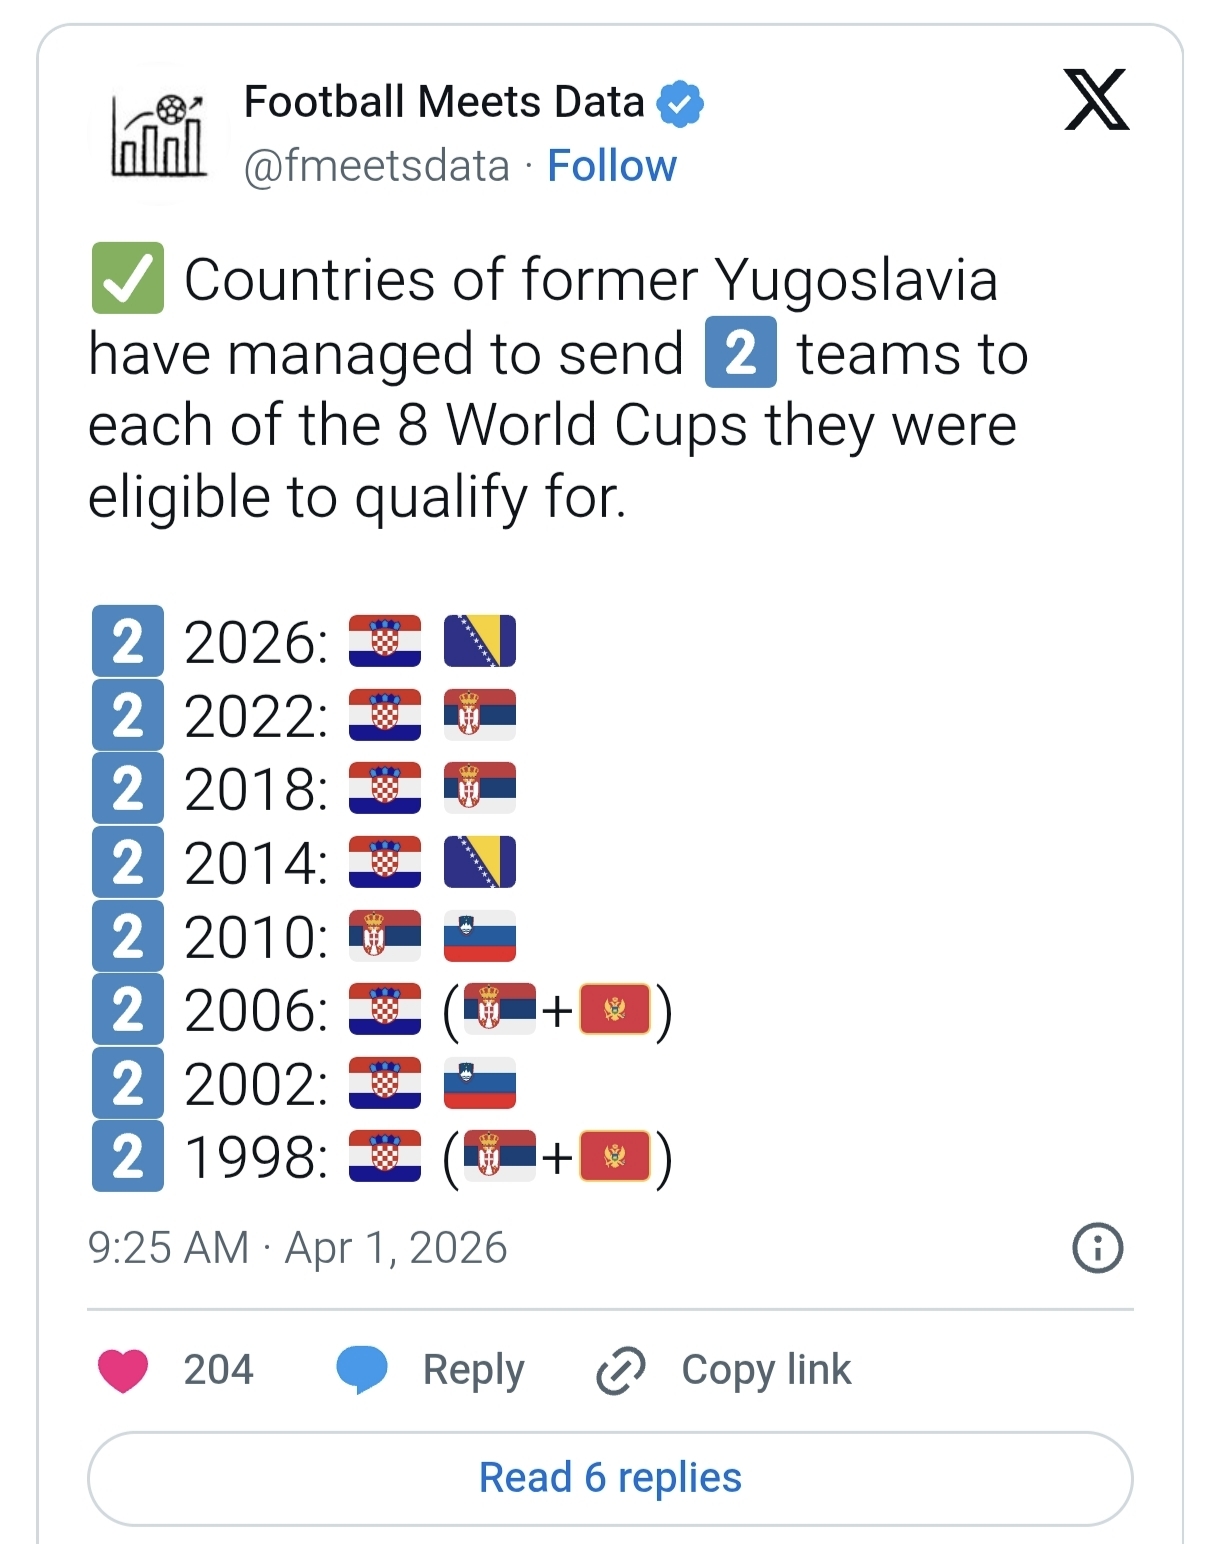Click the Croatia flag beside 2022
The width and height of the screenshot is (1220, 1544).
385,715
